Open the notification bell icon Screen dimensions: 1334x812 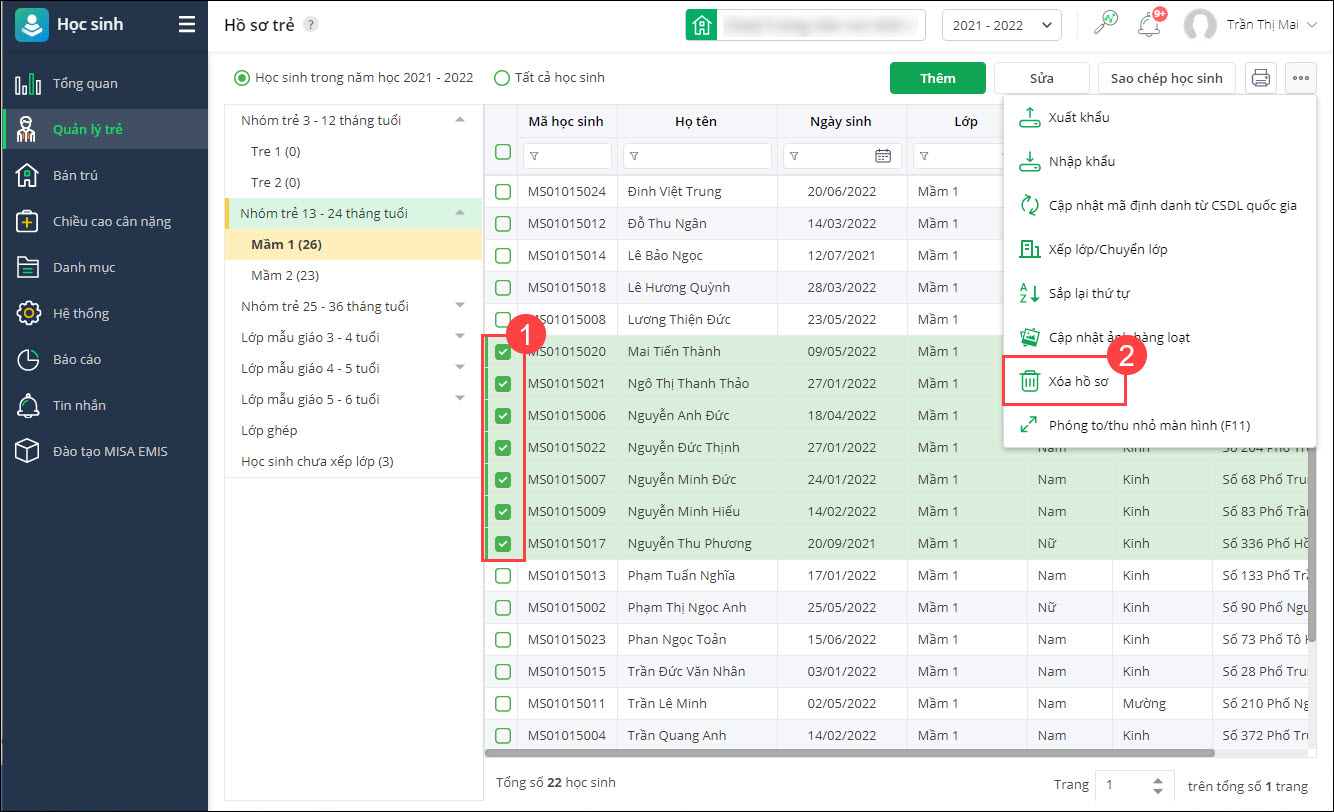tap(1149, 25)
